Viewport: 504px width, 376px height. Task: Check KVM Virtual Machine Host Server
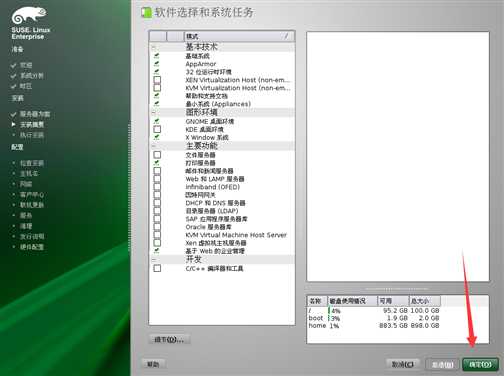(157, 235)
